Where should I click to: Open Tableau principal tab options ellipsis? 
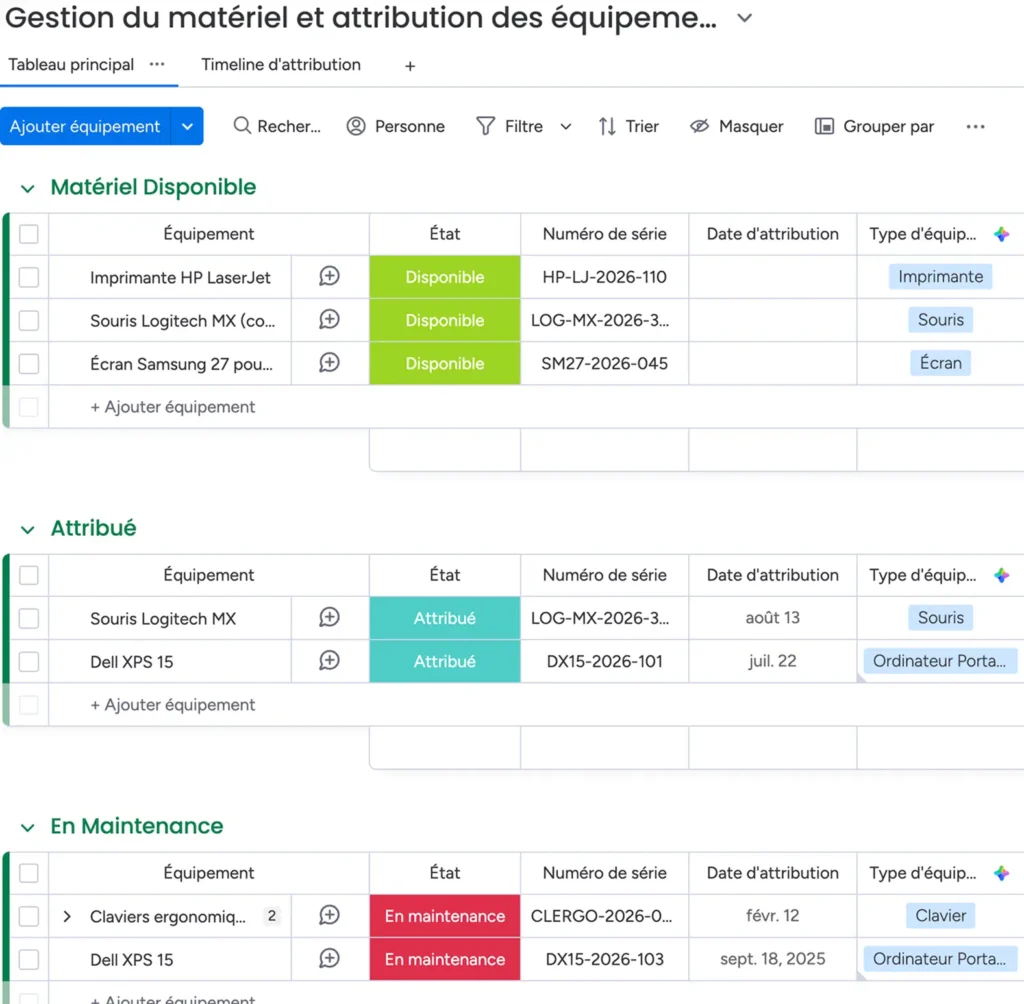pyautogui.click(x=157, y=64)
